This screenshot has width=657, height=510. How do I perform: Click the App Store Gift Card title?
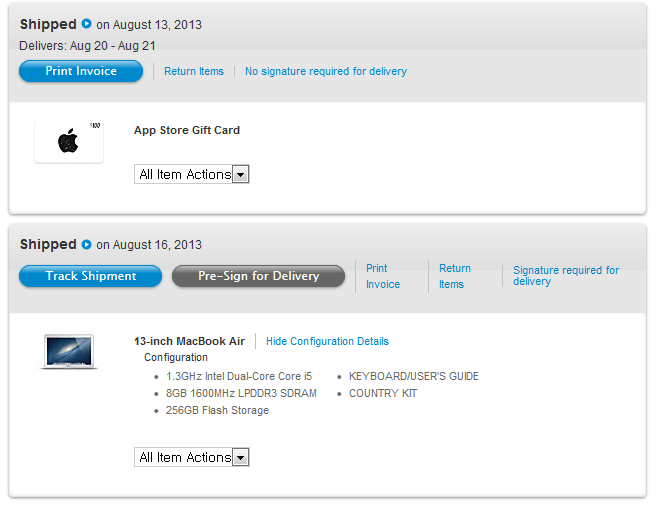point(187,130)
